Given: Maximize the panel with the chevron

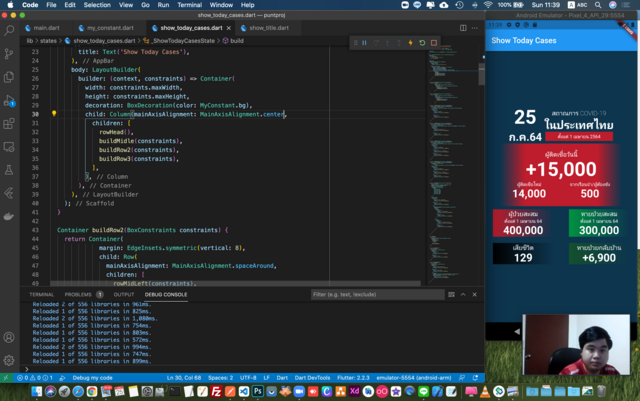Looking at the screenshot, I should (463, 294).
